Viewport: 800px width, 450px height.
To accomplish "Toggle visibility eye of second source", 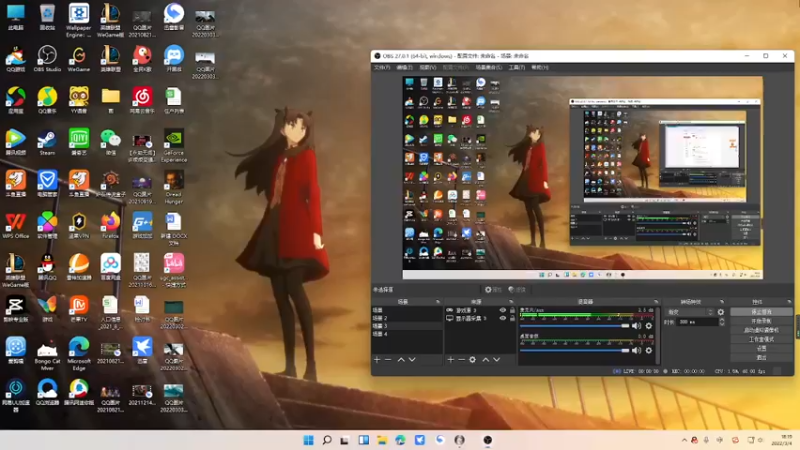I will pyautogui.click(x=502, y=319).
